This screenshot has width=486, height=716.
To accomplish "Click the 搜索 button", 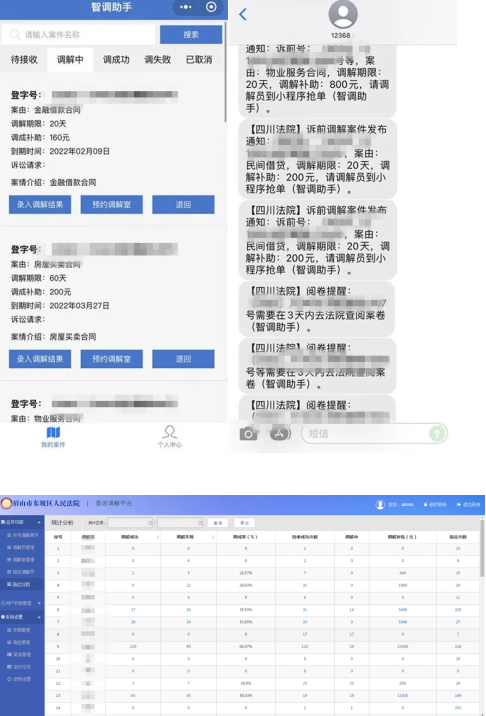I will click(191, 35).
